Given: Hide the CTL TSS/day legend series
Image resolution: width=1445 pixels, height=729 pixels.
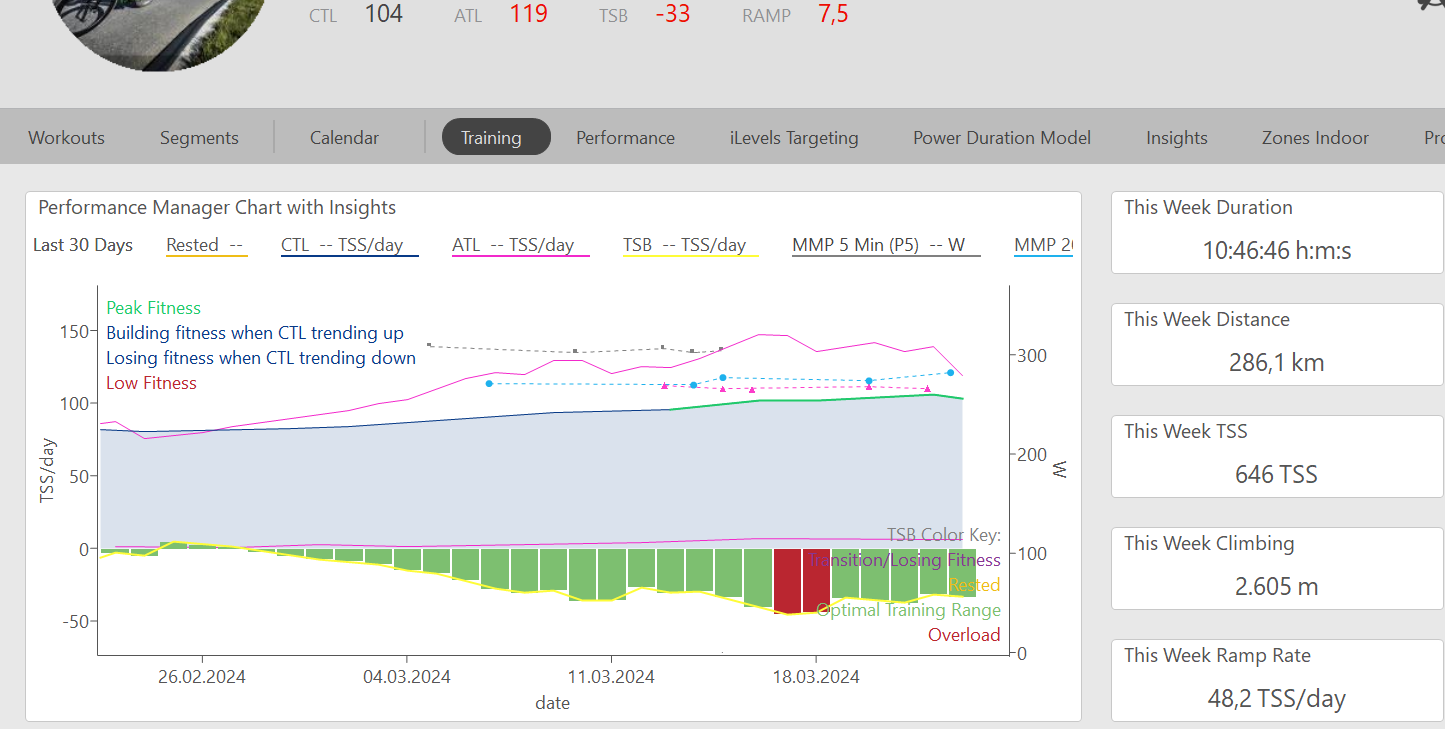Looking at the screenshot, I should 349,246.
